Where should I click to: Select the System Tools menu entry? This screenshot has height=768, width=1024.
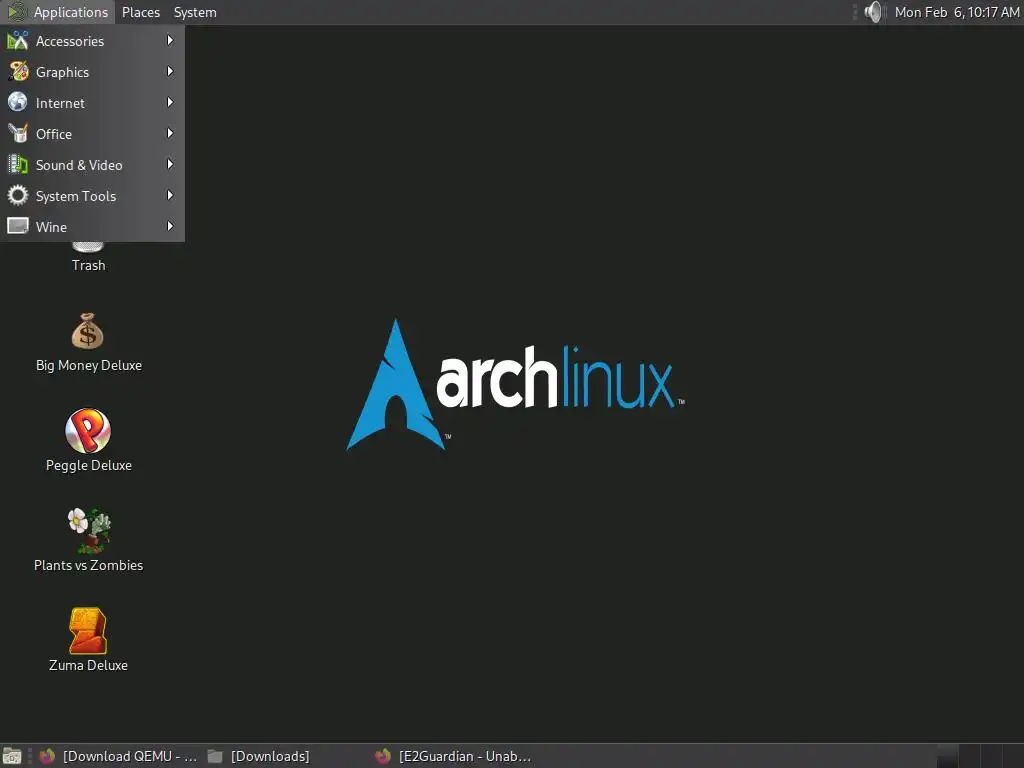(92, 196)
